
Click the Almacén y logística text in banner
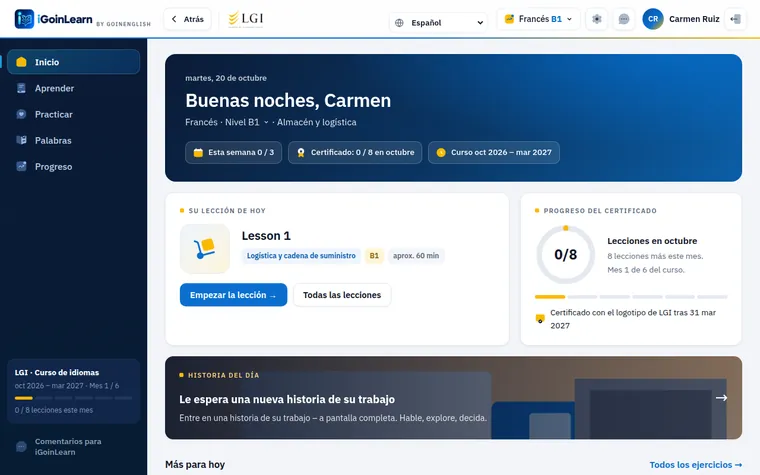pos(317,122)
